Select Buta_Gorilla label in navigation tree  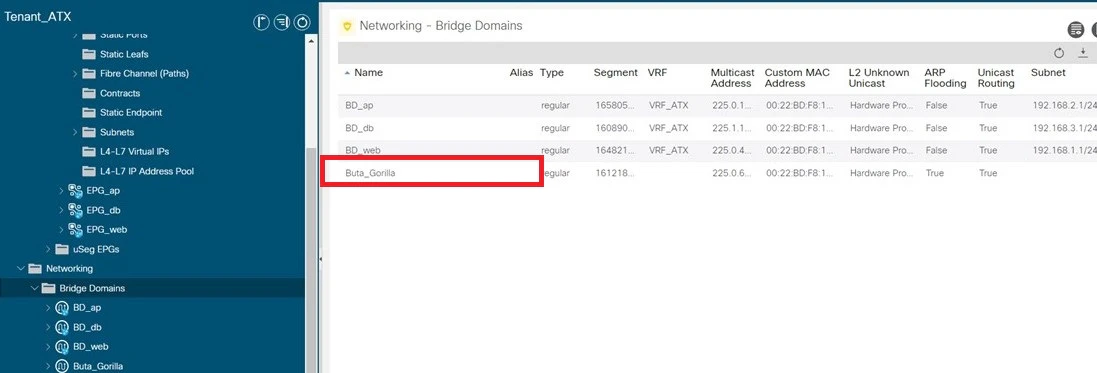click(x=99, y=366)
